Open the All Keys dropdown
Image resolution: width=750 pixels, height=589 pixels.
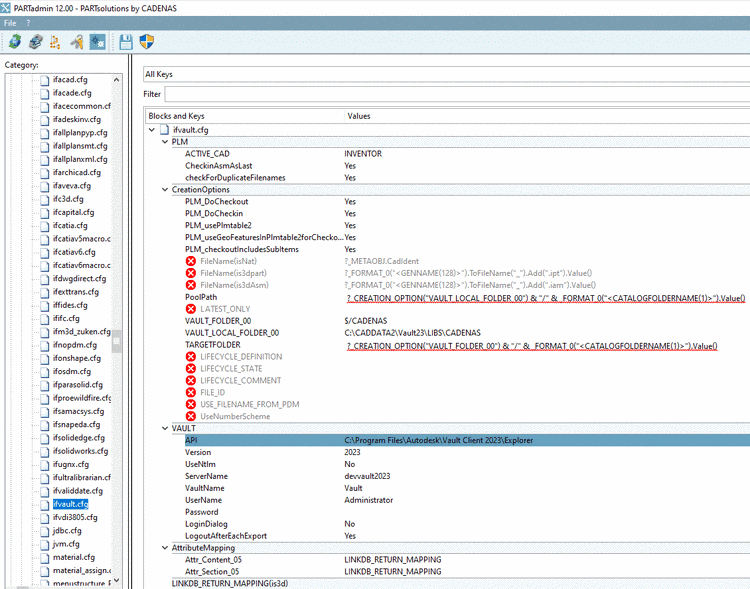[444, 74]
